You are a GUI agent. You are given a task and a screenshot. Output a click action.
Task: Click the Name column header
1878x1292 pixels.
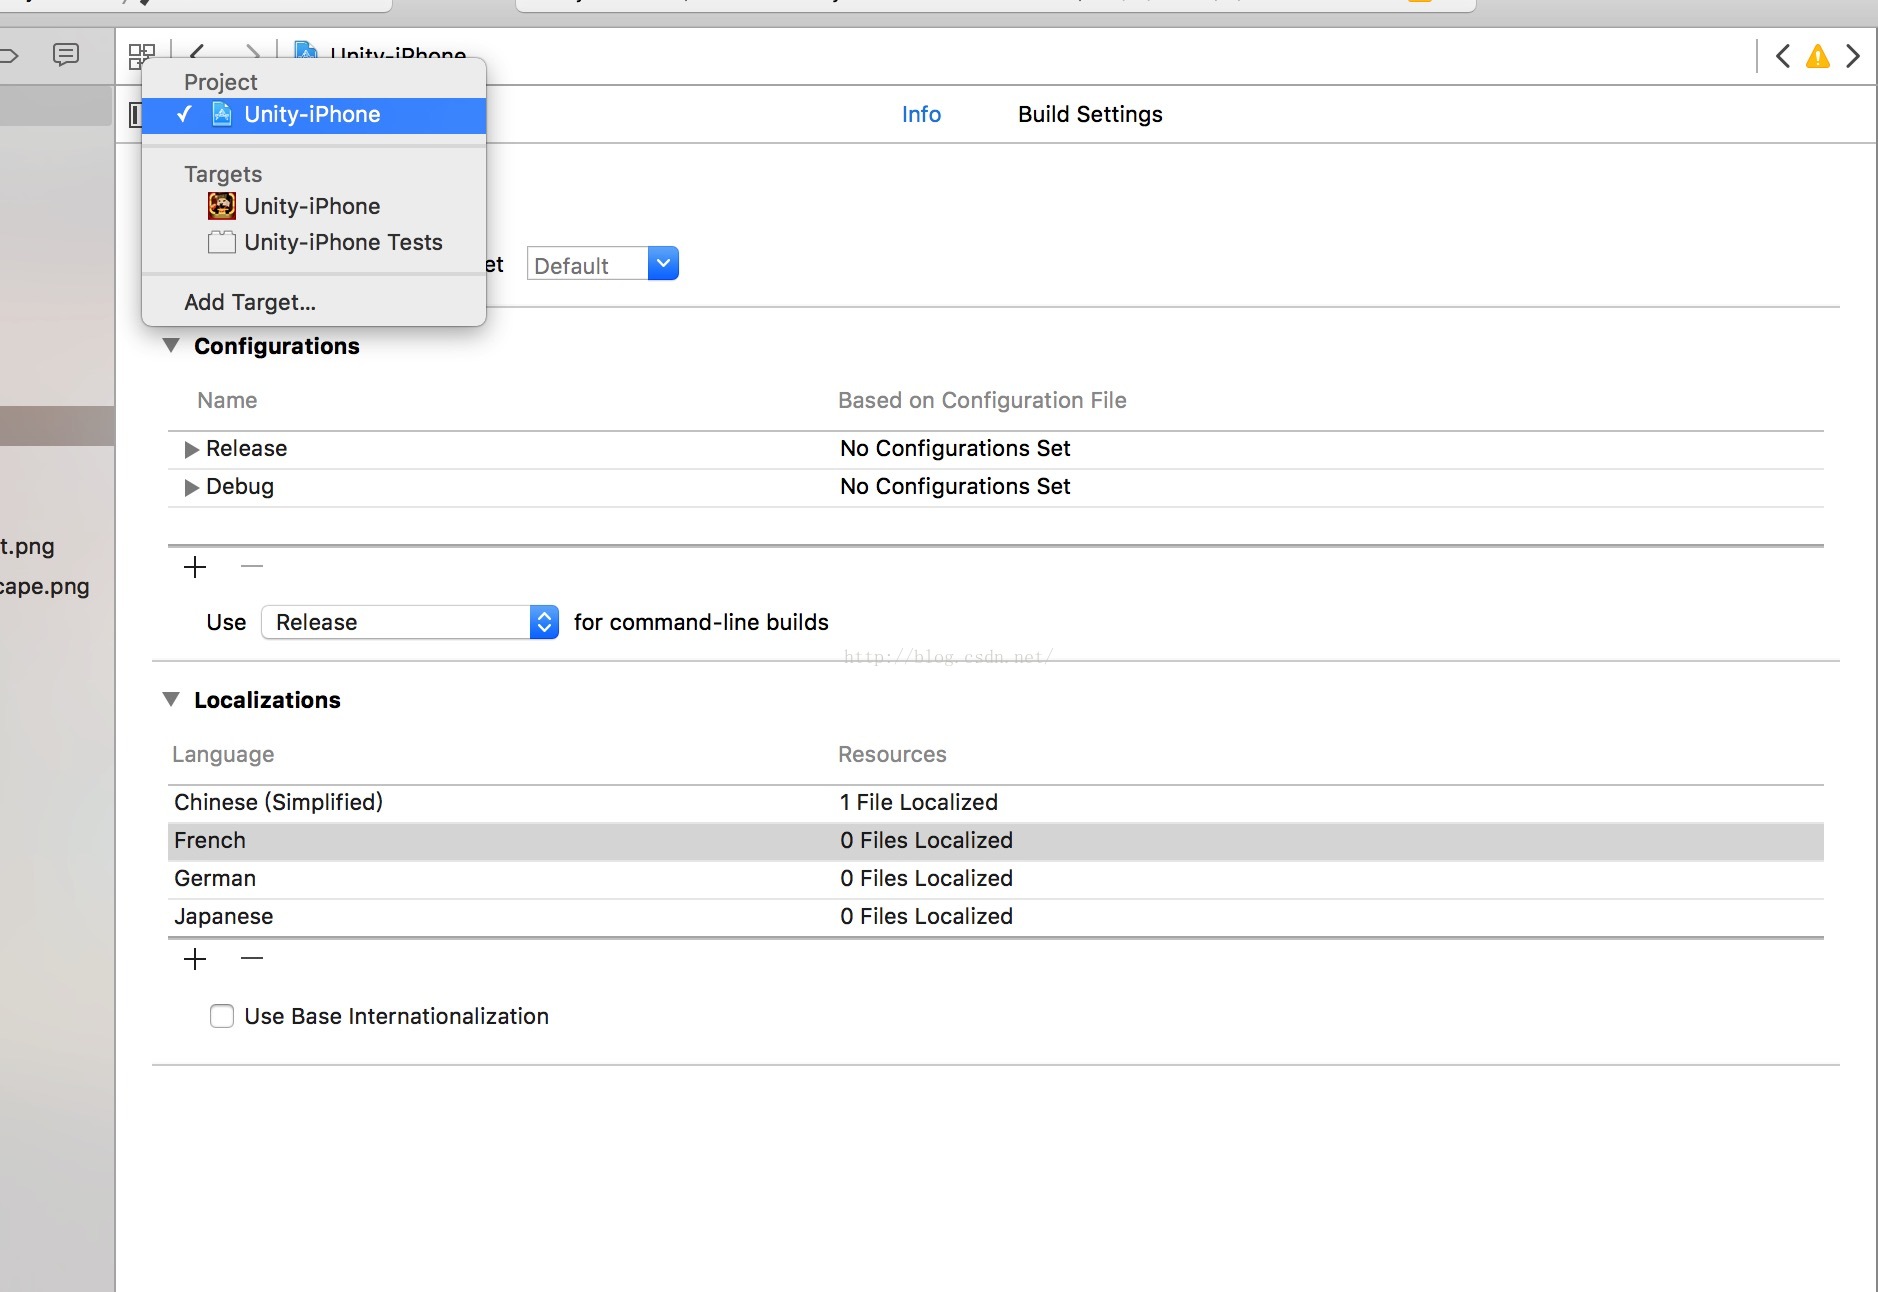click(x=227, y=400)
